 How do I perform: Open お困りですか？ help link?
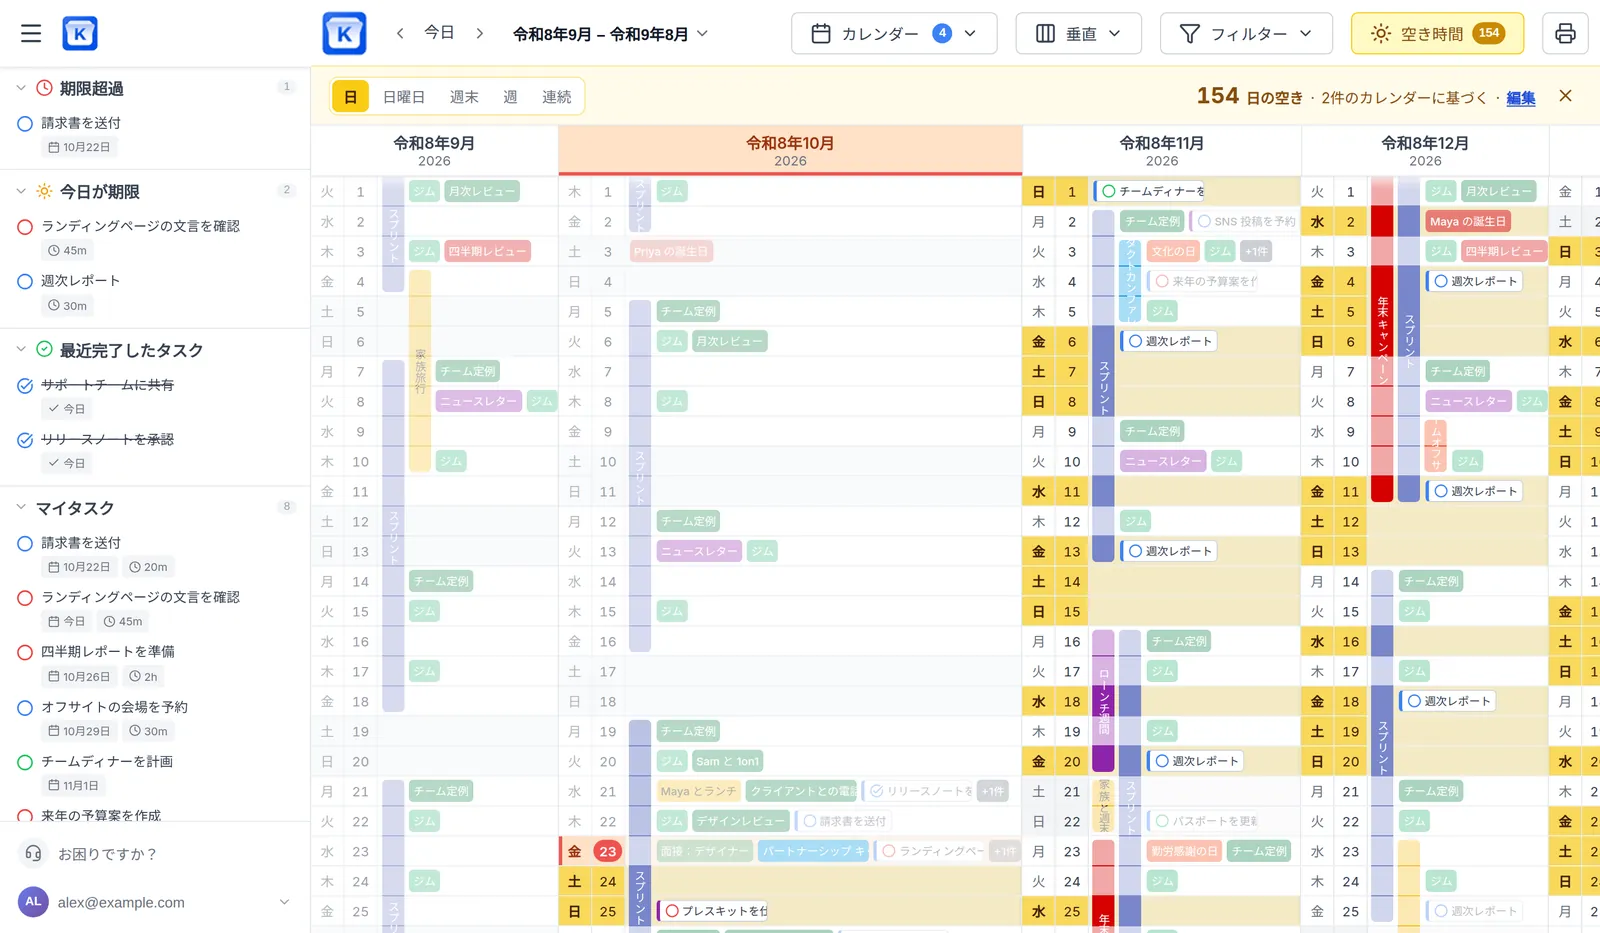[107, 854]
